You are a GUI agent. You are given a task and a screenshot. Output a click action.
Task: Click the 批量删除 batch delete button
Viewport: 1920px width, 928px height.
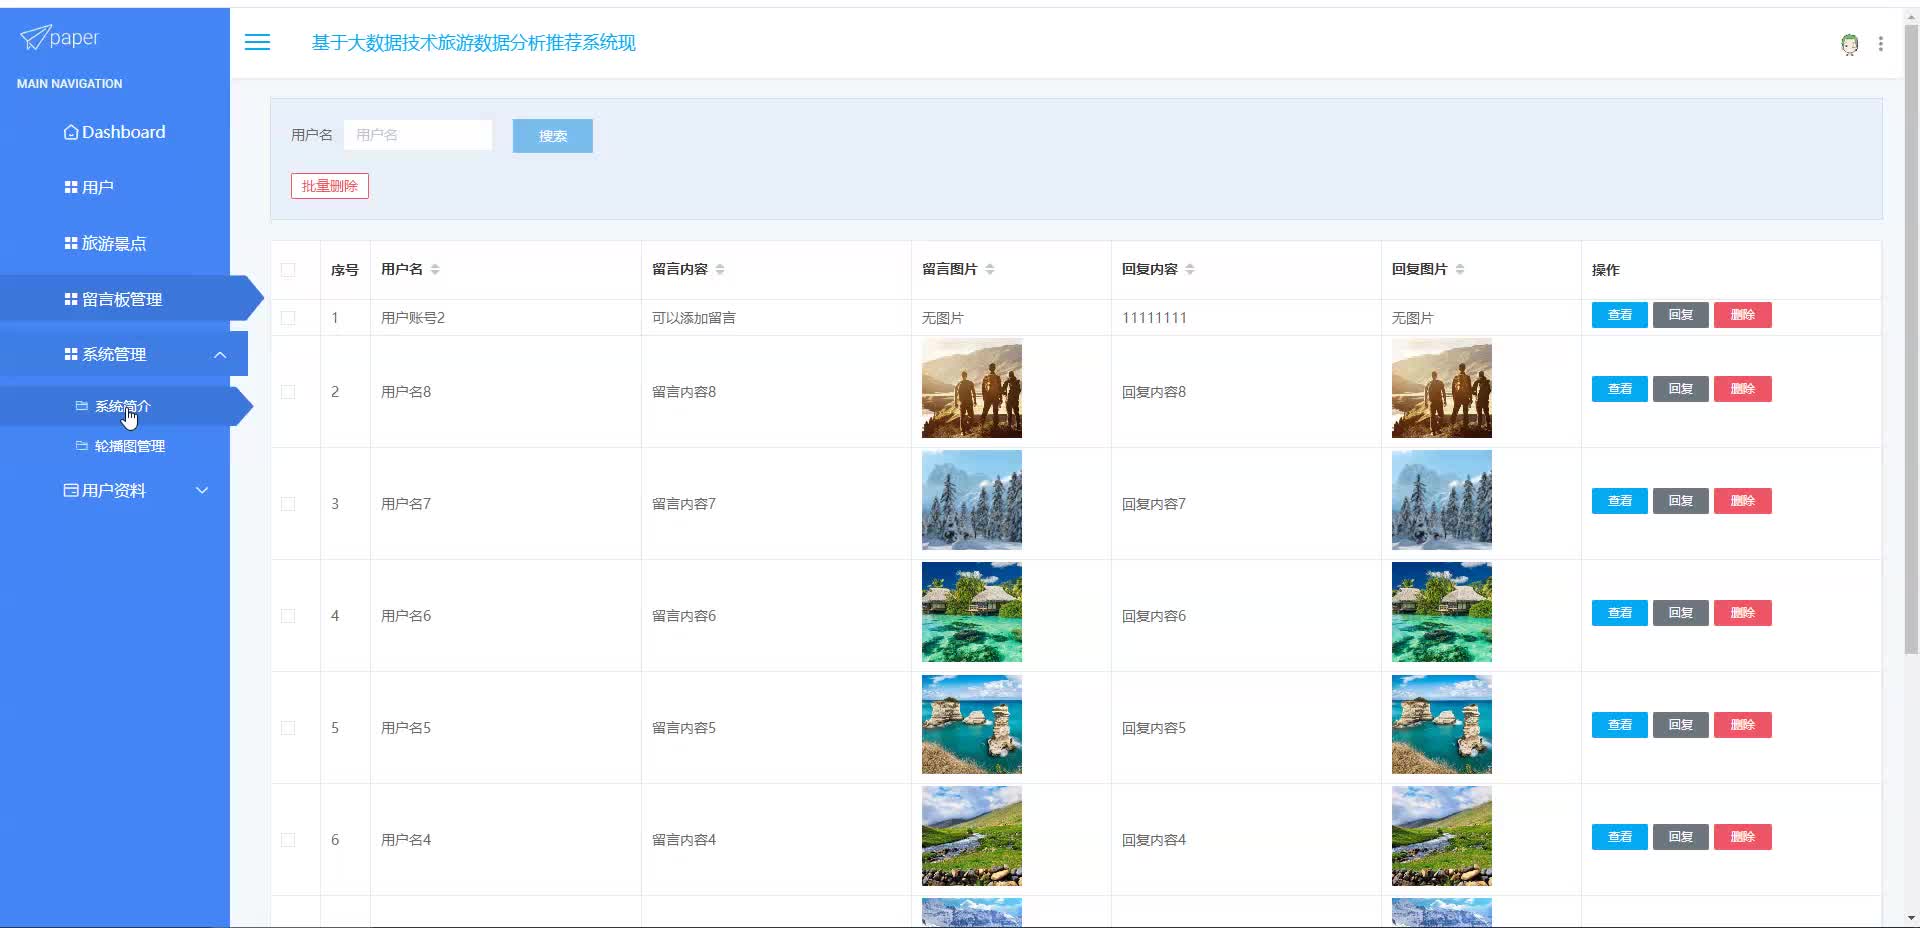[x=330, y=186]
